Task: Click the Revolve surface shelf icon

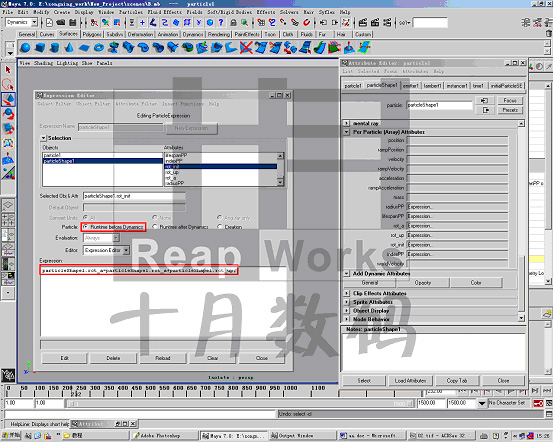Action: point(113,47)
